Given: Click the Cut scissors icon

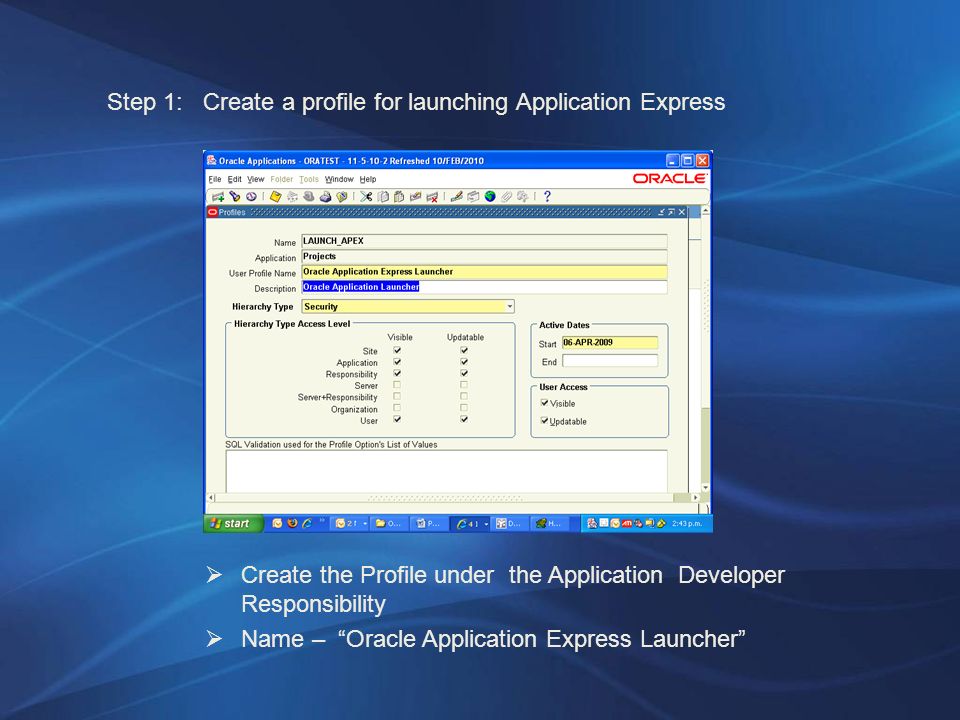Looking at the screenshot, I should click(366, 197).
